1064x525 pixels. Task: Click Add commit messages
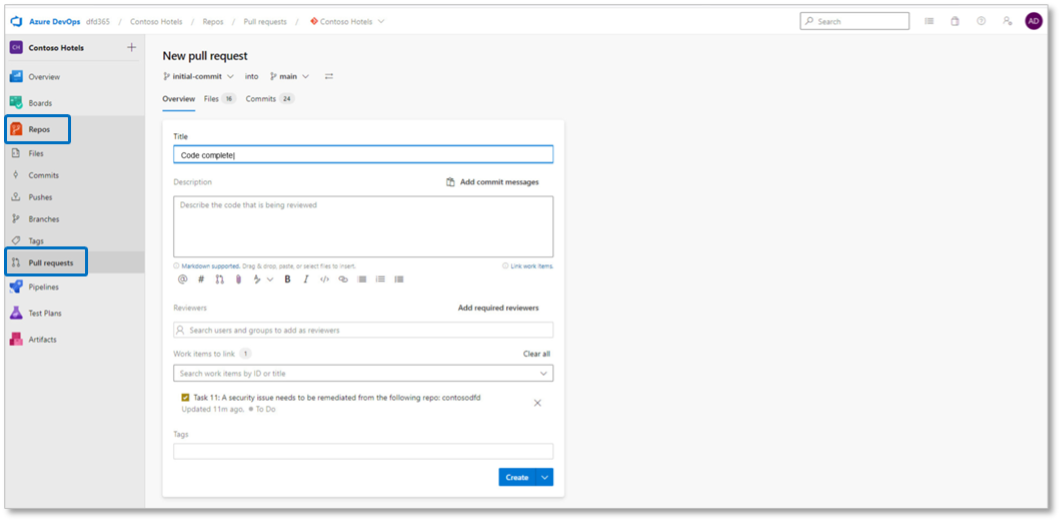492,182
